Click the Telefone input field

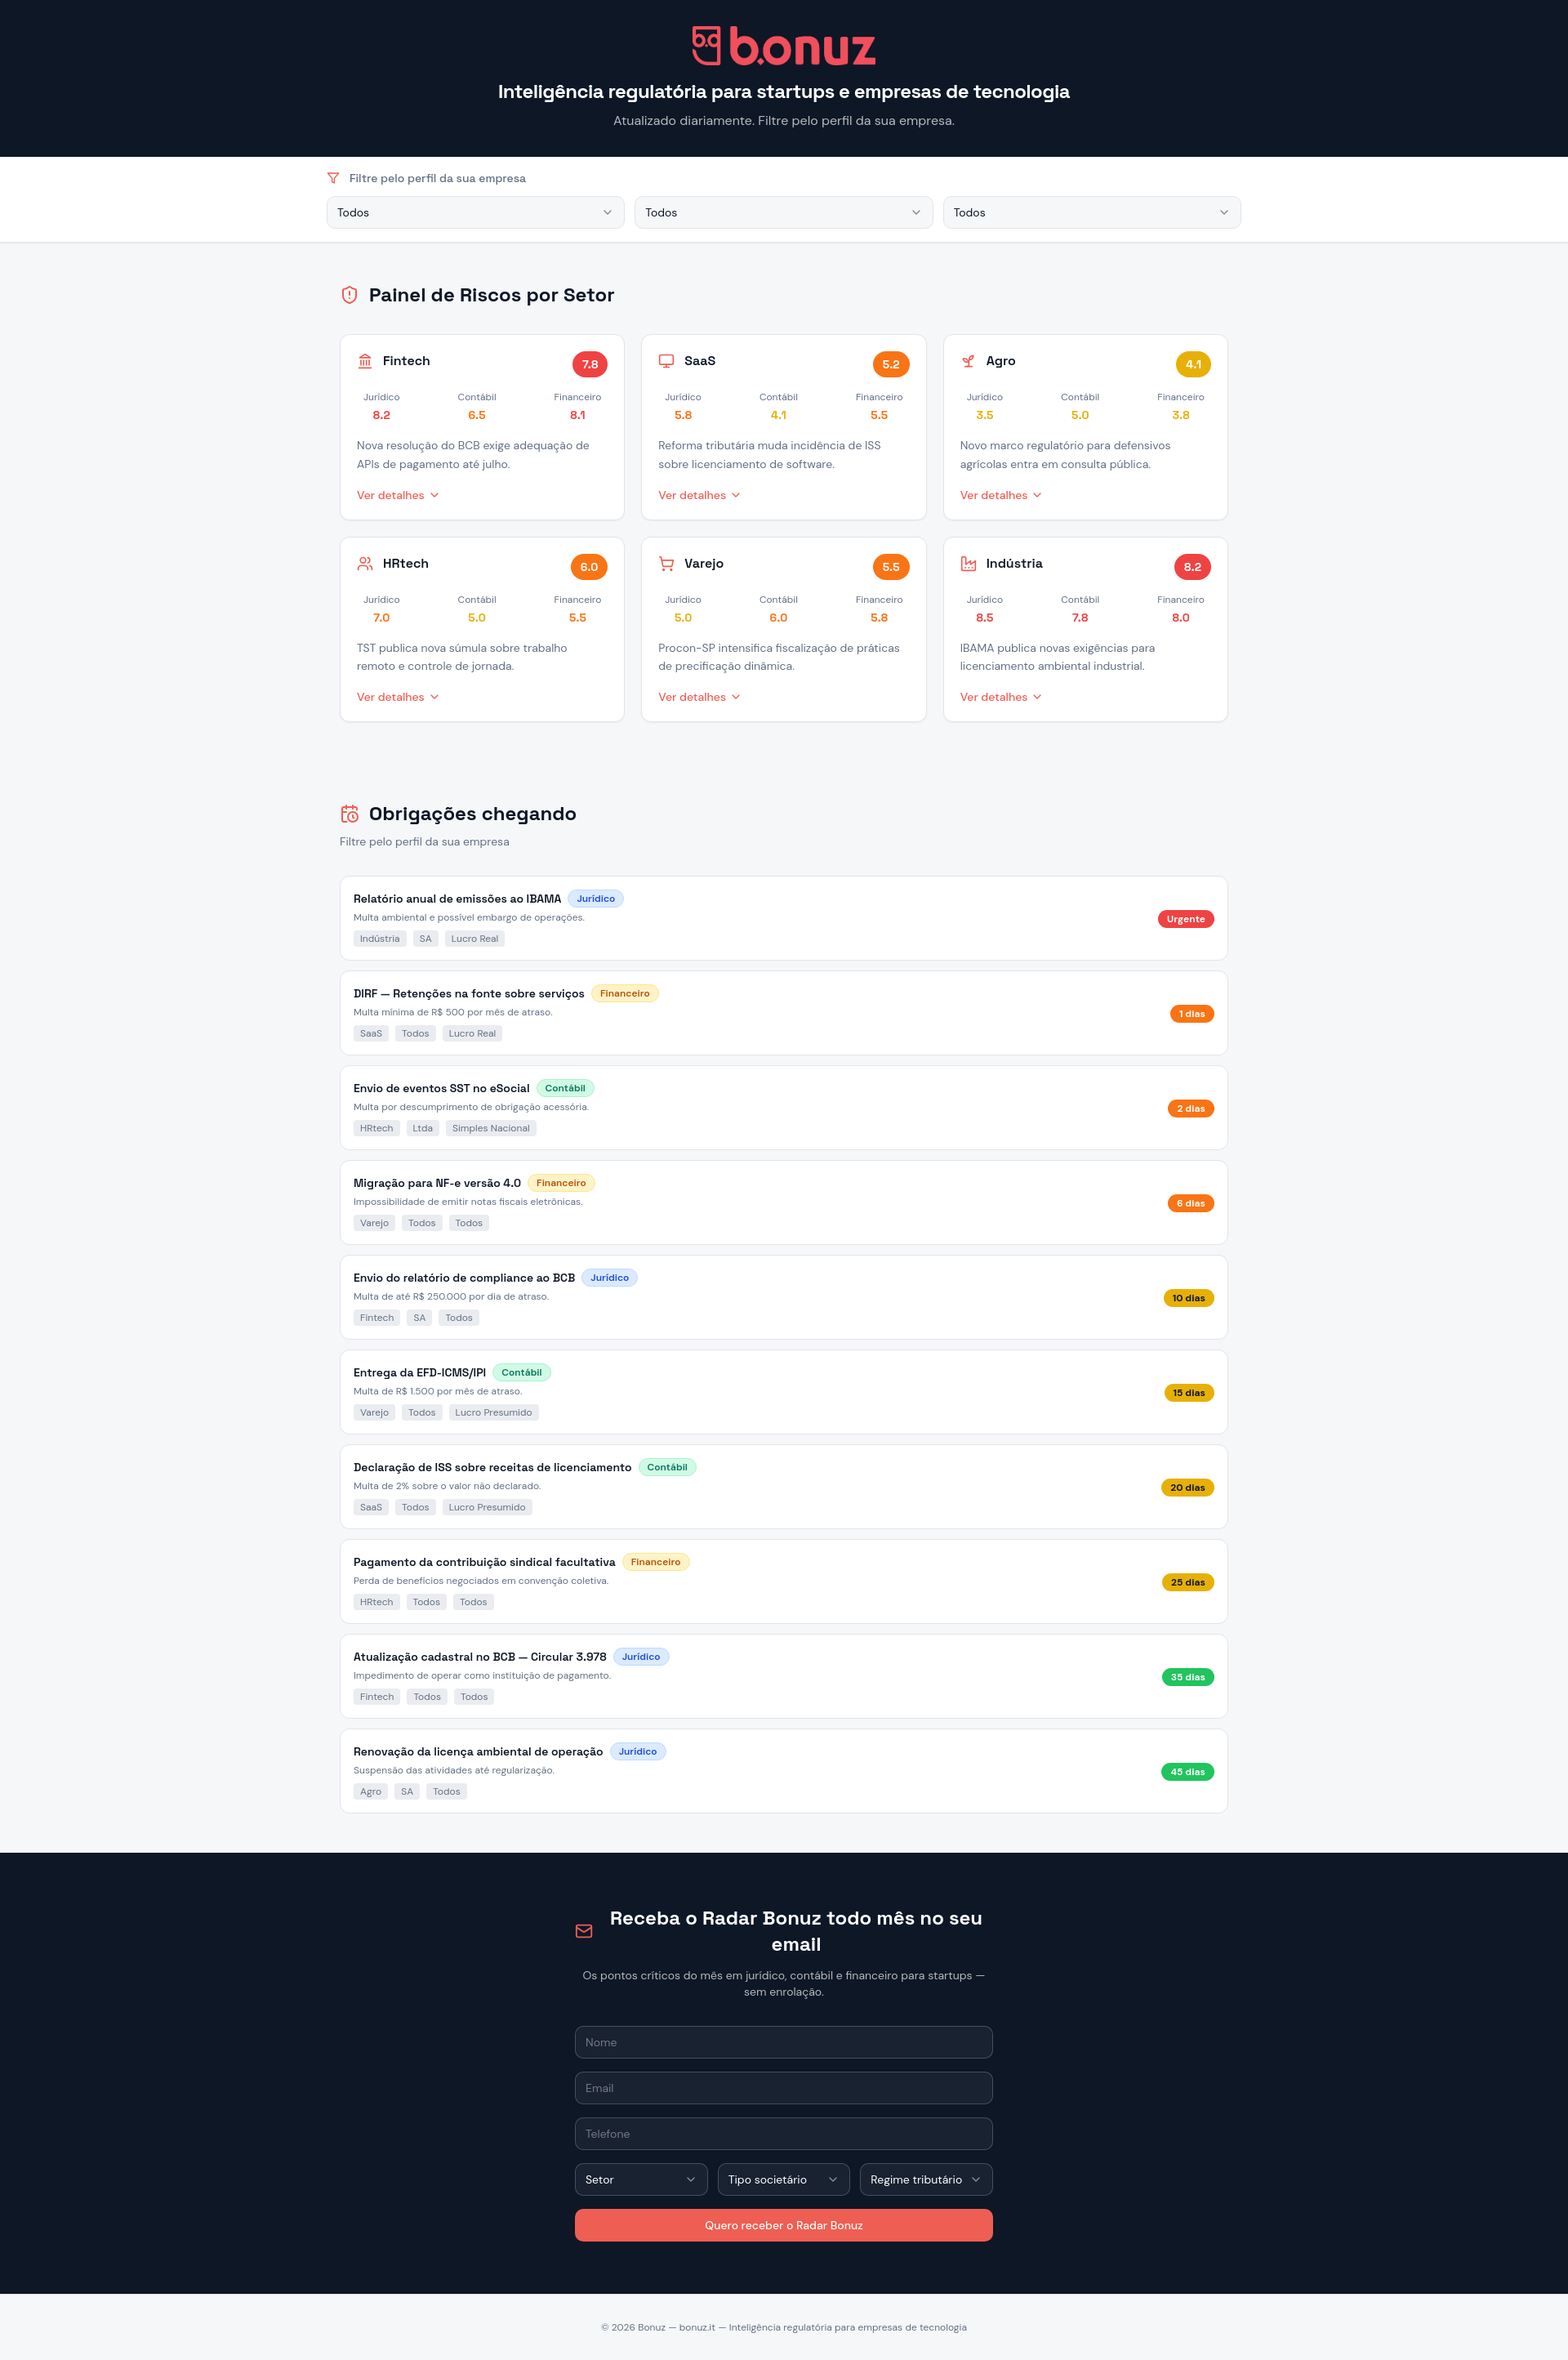pyautogui.click(x=783, y=2134)
